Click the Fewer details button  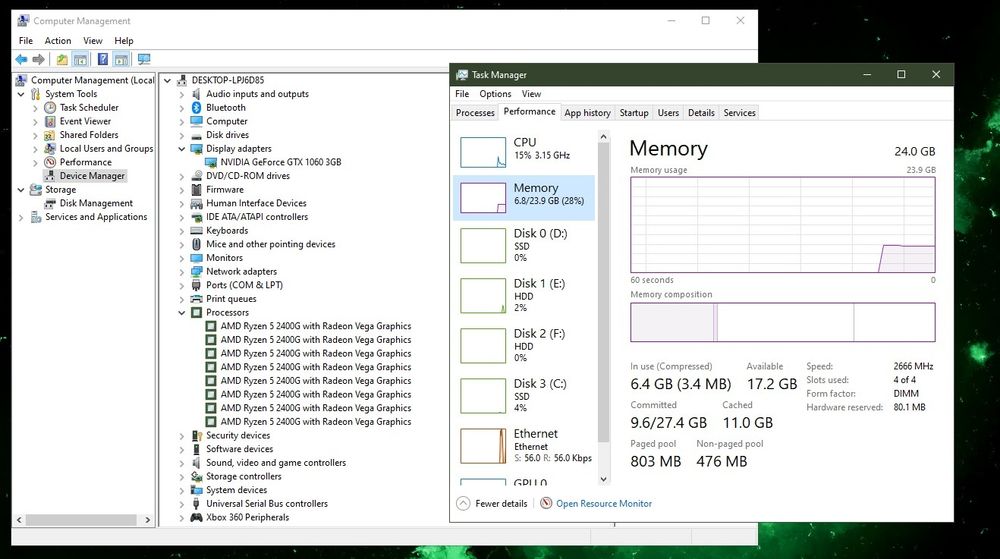[492, 504]
